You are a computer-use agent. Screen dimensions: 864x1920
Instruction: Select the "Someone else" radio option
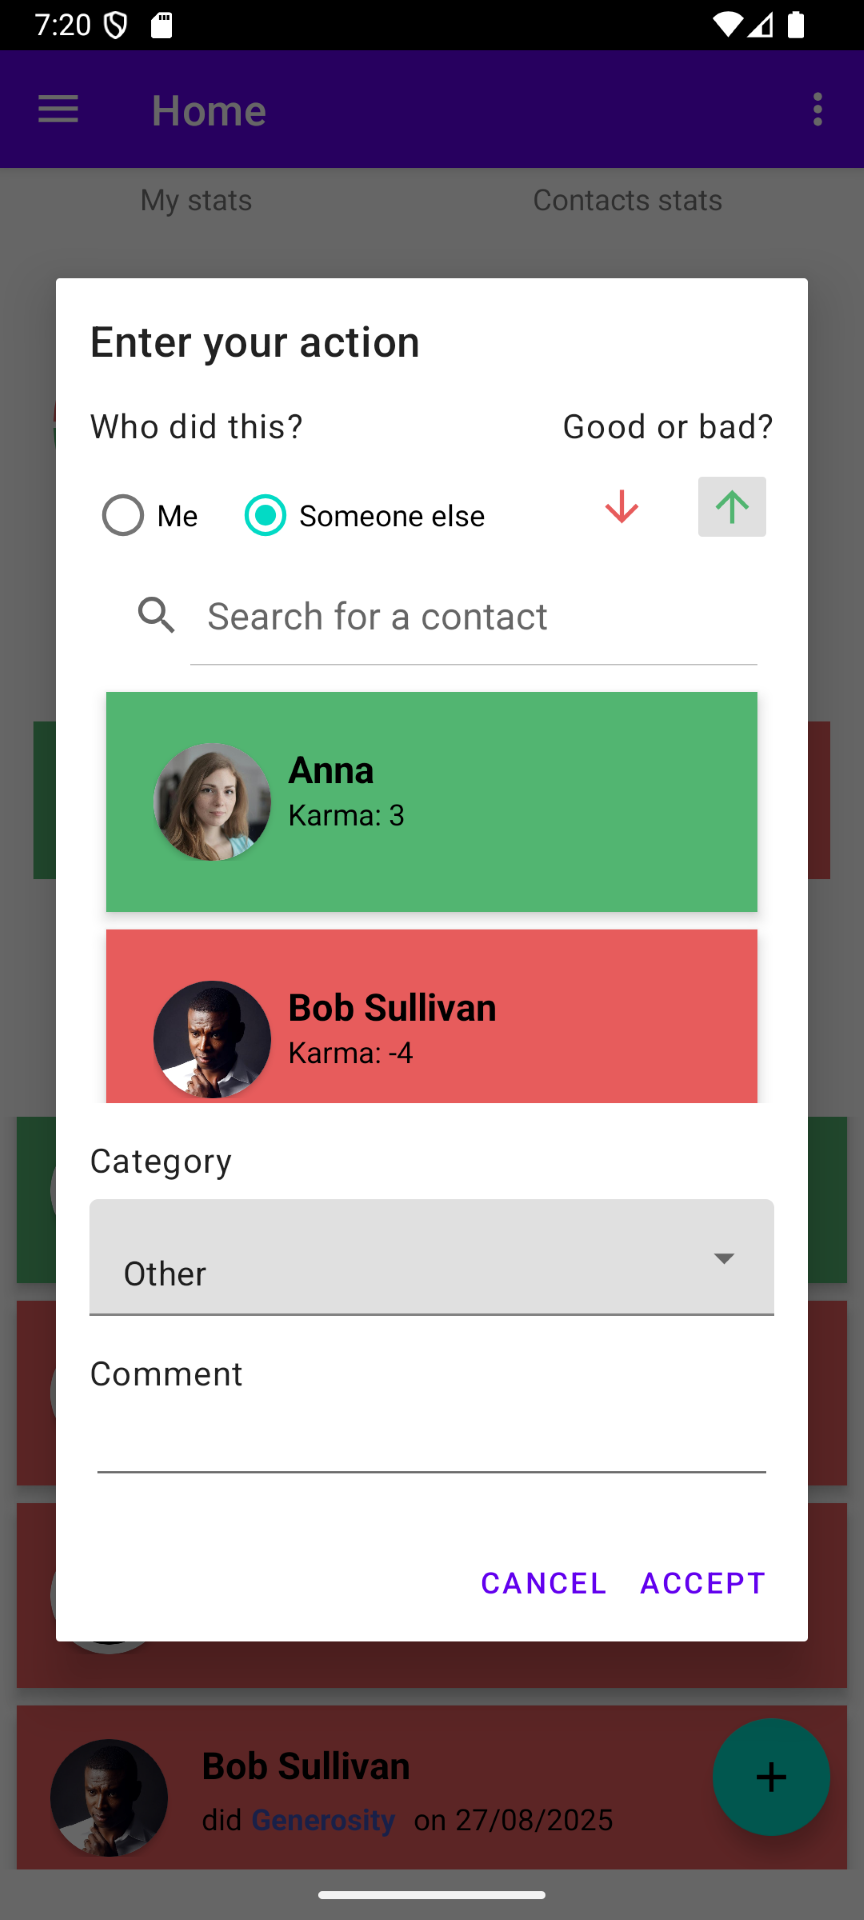(266, 516)
